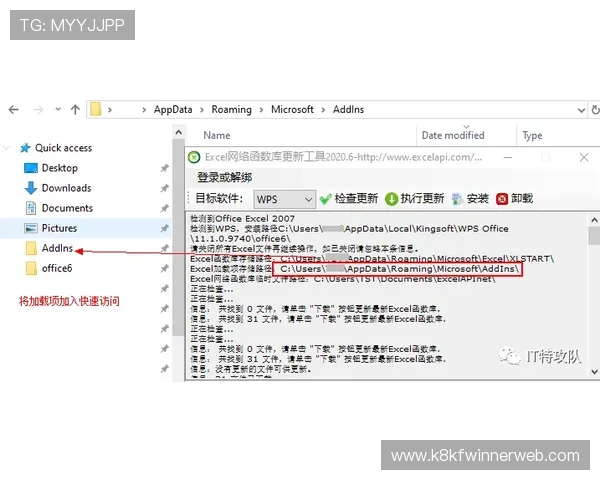Sort by Name column header

(217, 136)
